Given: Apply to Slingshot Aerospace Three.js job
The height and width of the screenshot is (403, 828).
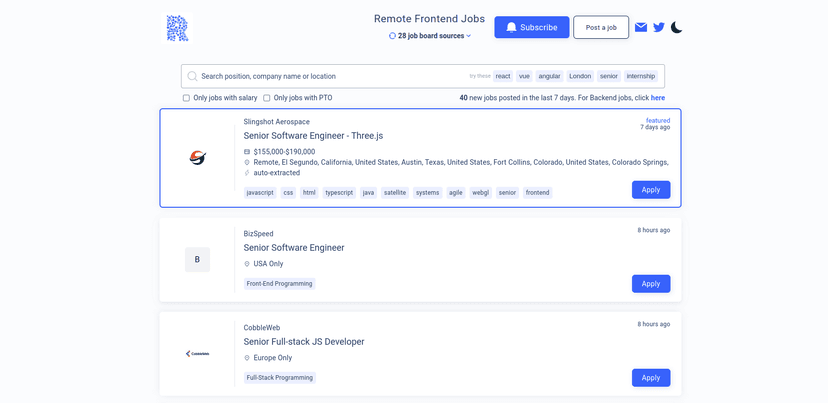Looking at the screenshot, I should [651, 190].
